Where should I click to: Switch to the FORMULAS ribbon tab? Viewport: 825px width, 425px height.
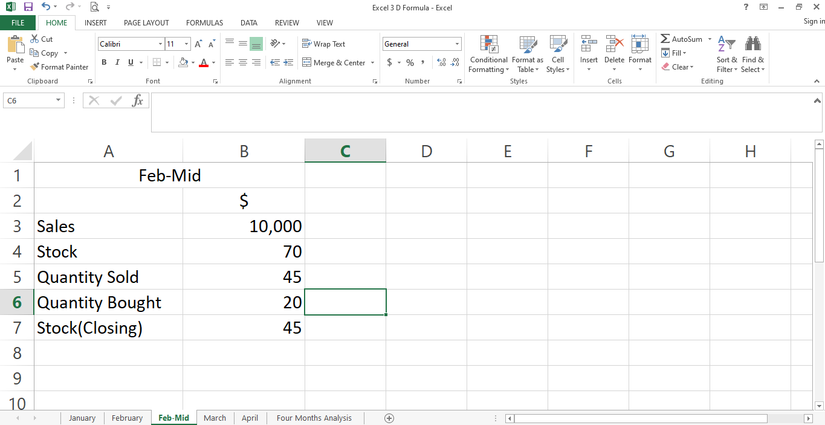[204, 22]
